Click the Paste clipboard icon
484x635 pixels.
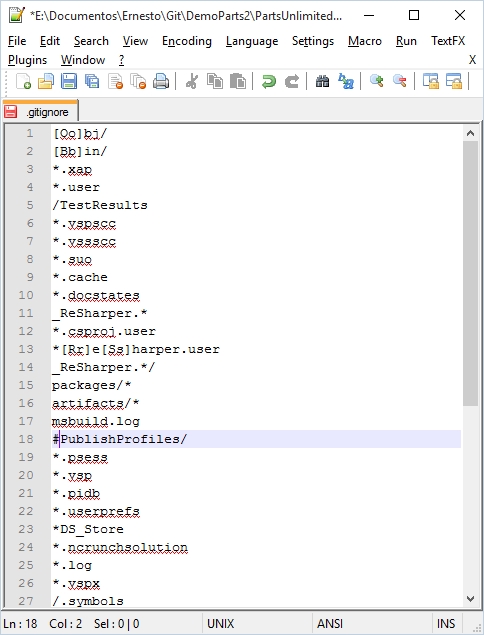tap(238, 81)
